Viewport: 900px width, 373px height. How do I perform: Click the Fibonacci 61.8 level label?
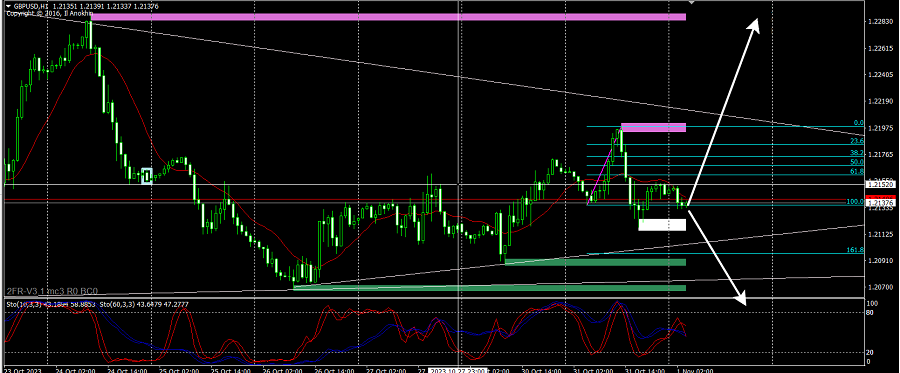(857, 172)
